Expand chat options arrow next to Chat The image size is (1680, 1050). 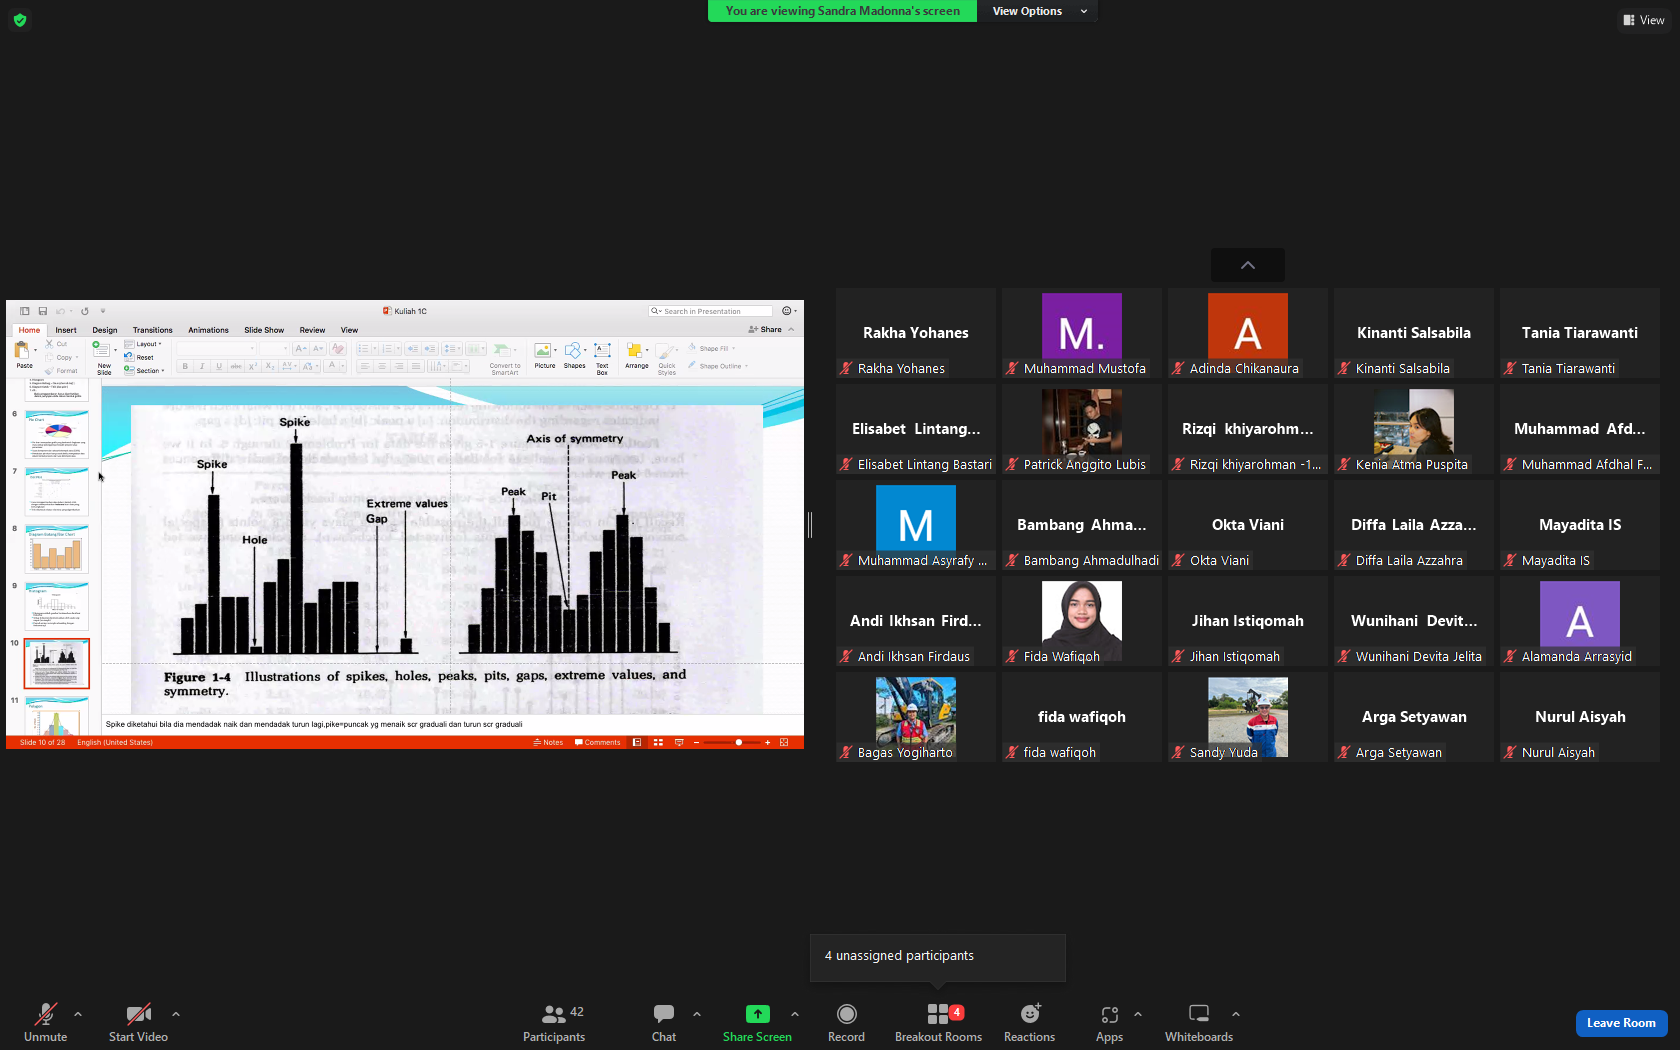697,1014
